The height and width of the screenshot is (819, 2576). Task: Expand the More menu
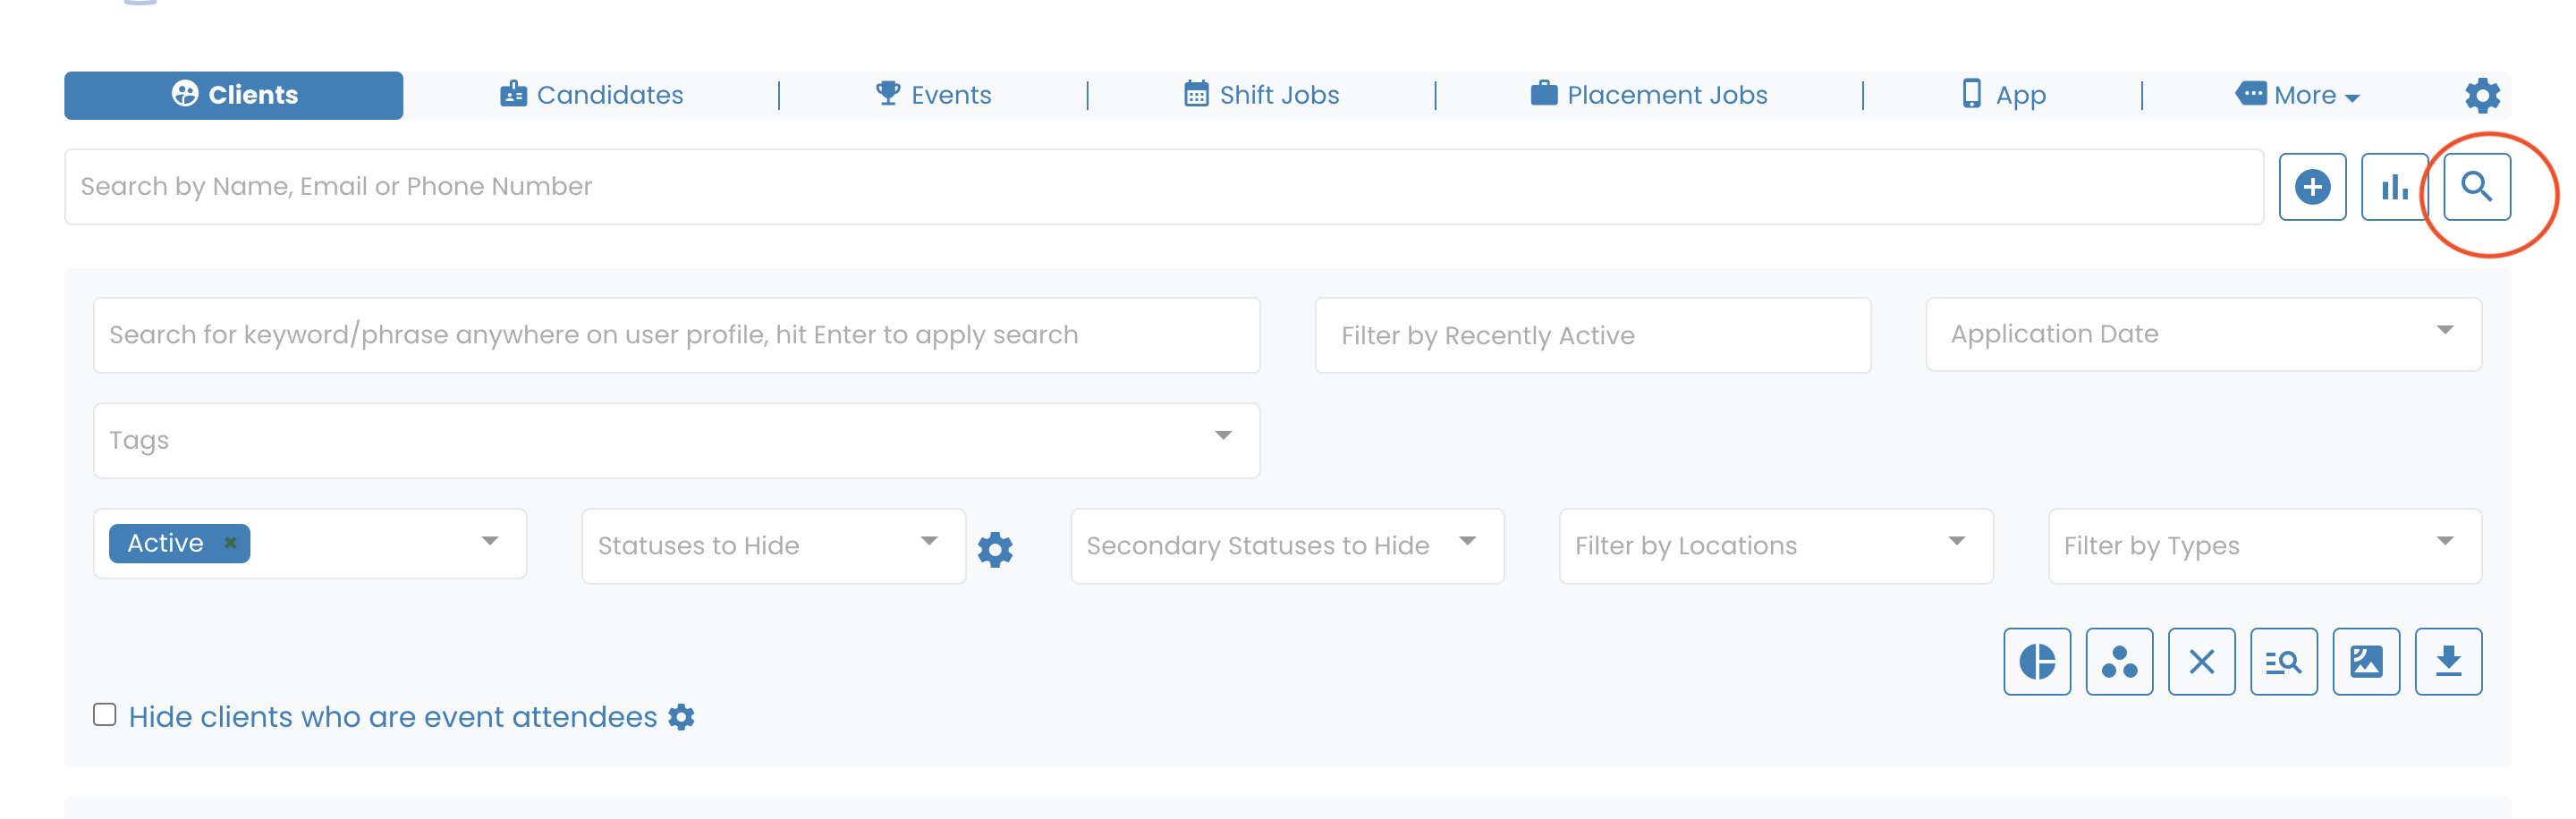coord(2297,94)
